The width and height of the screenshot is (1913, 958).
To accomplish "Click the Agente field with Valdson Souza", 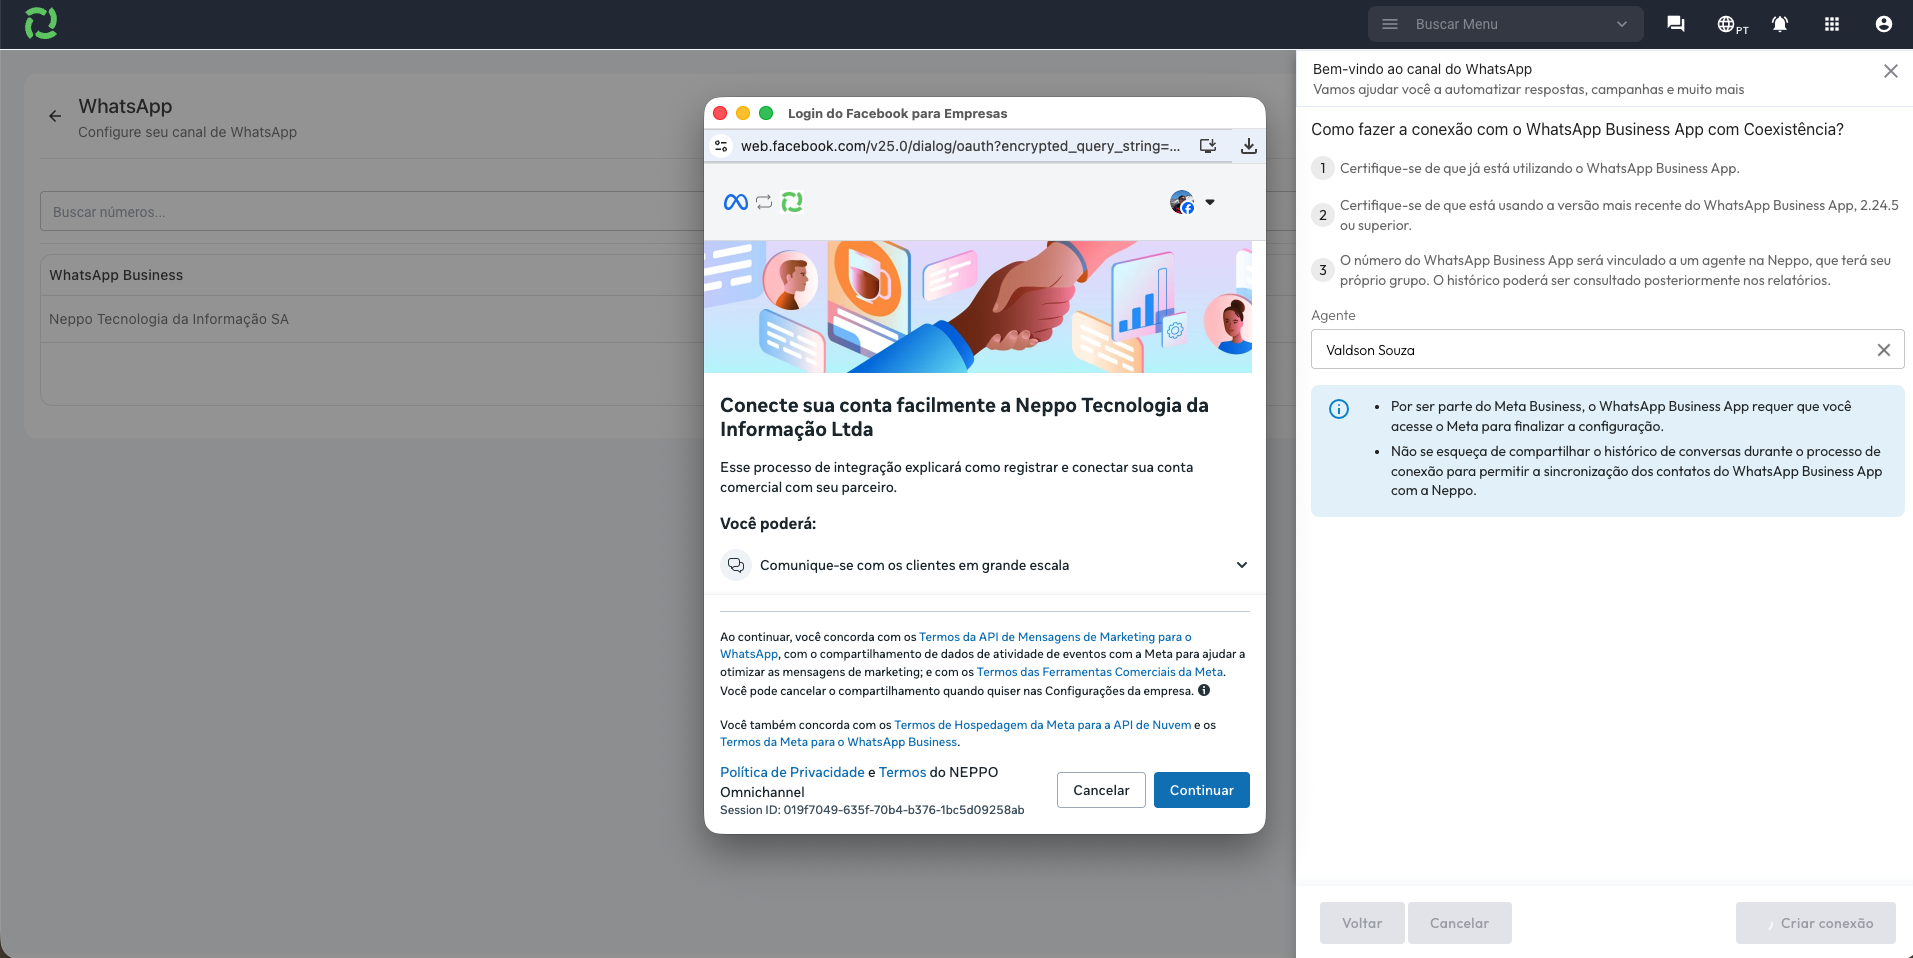I will [1607, 350].
